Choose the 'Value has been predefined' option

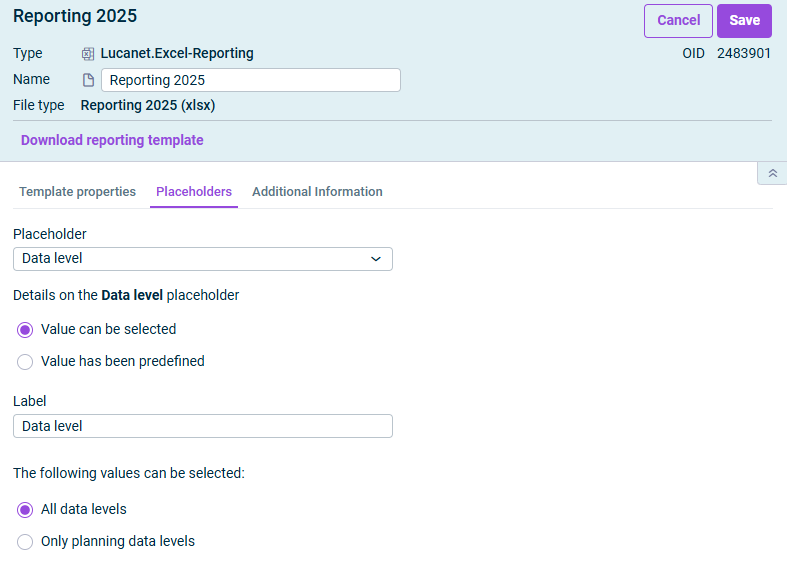(26, 362)
